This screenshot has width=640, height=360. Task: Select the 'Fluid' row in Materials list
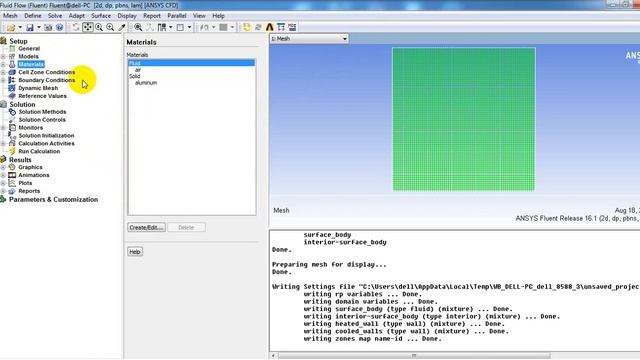pyautogui.click(x=191, y=63)
